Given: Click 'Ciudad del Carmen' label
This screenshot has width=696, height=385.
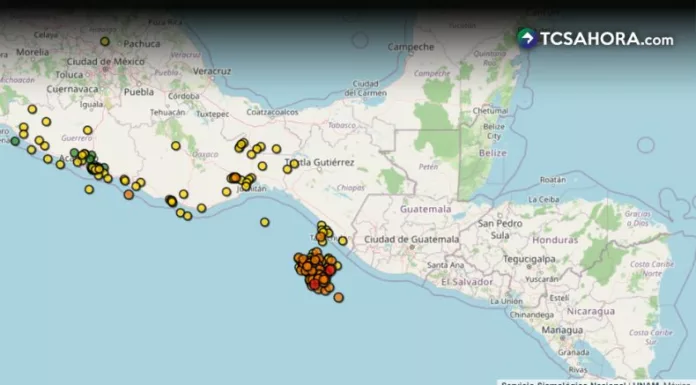Looking at the screenshot, I should click(x=366, y=88).
